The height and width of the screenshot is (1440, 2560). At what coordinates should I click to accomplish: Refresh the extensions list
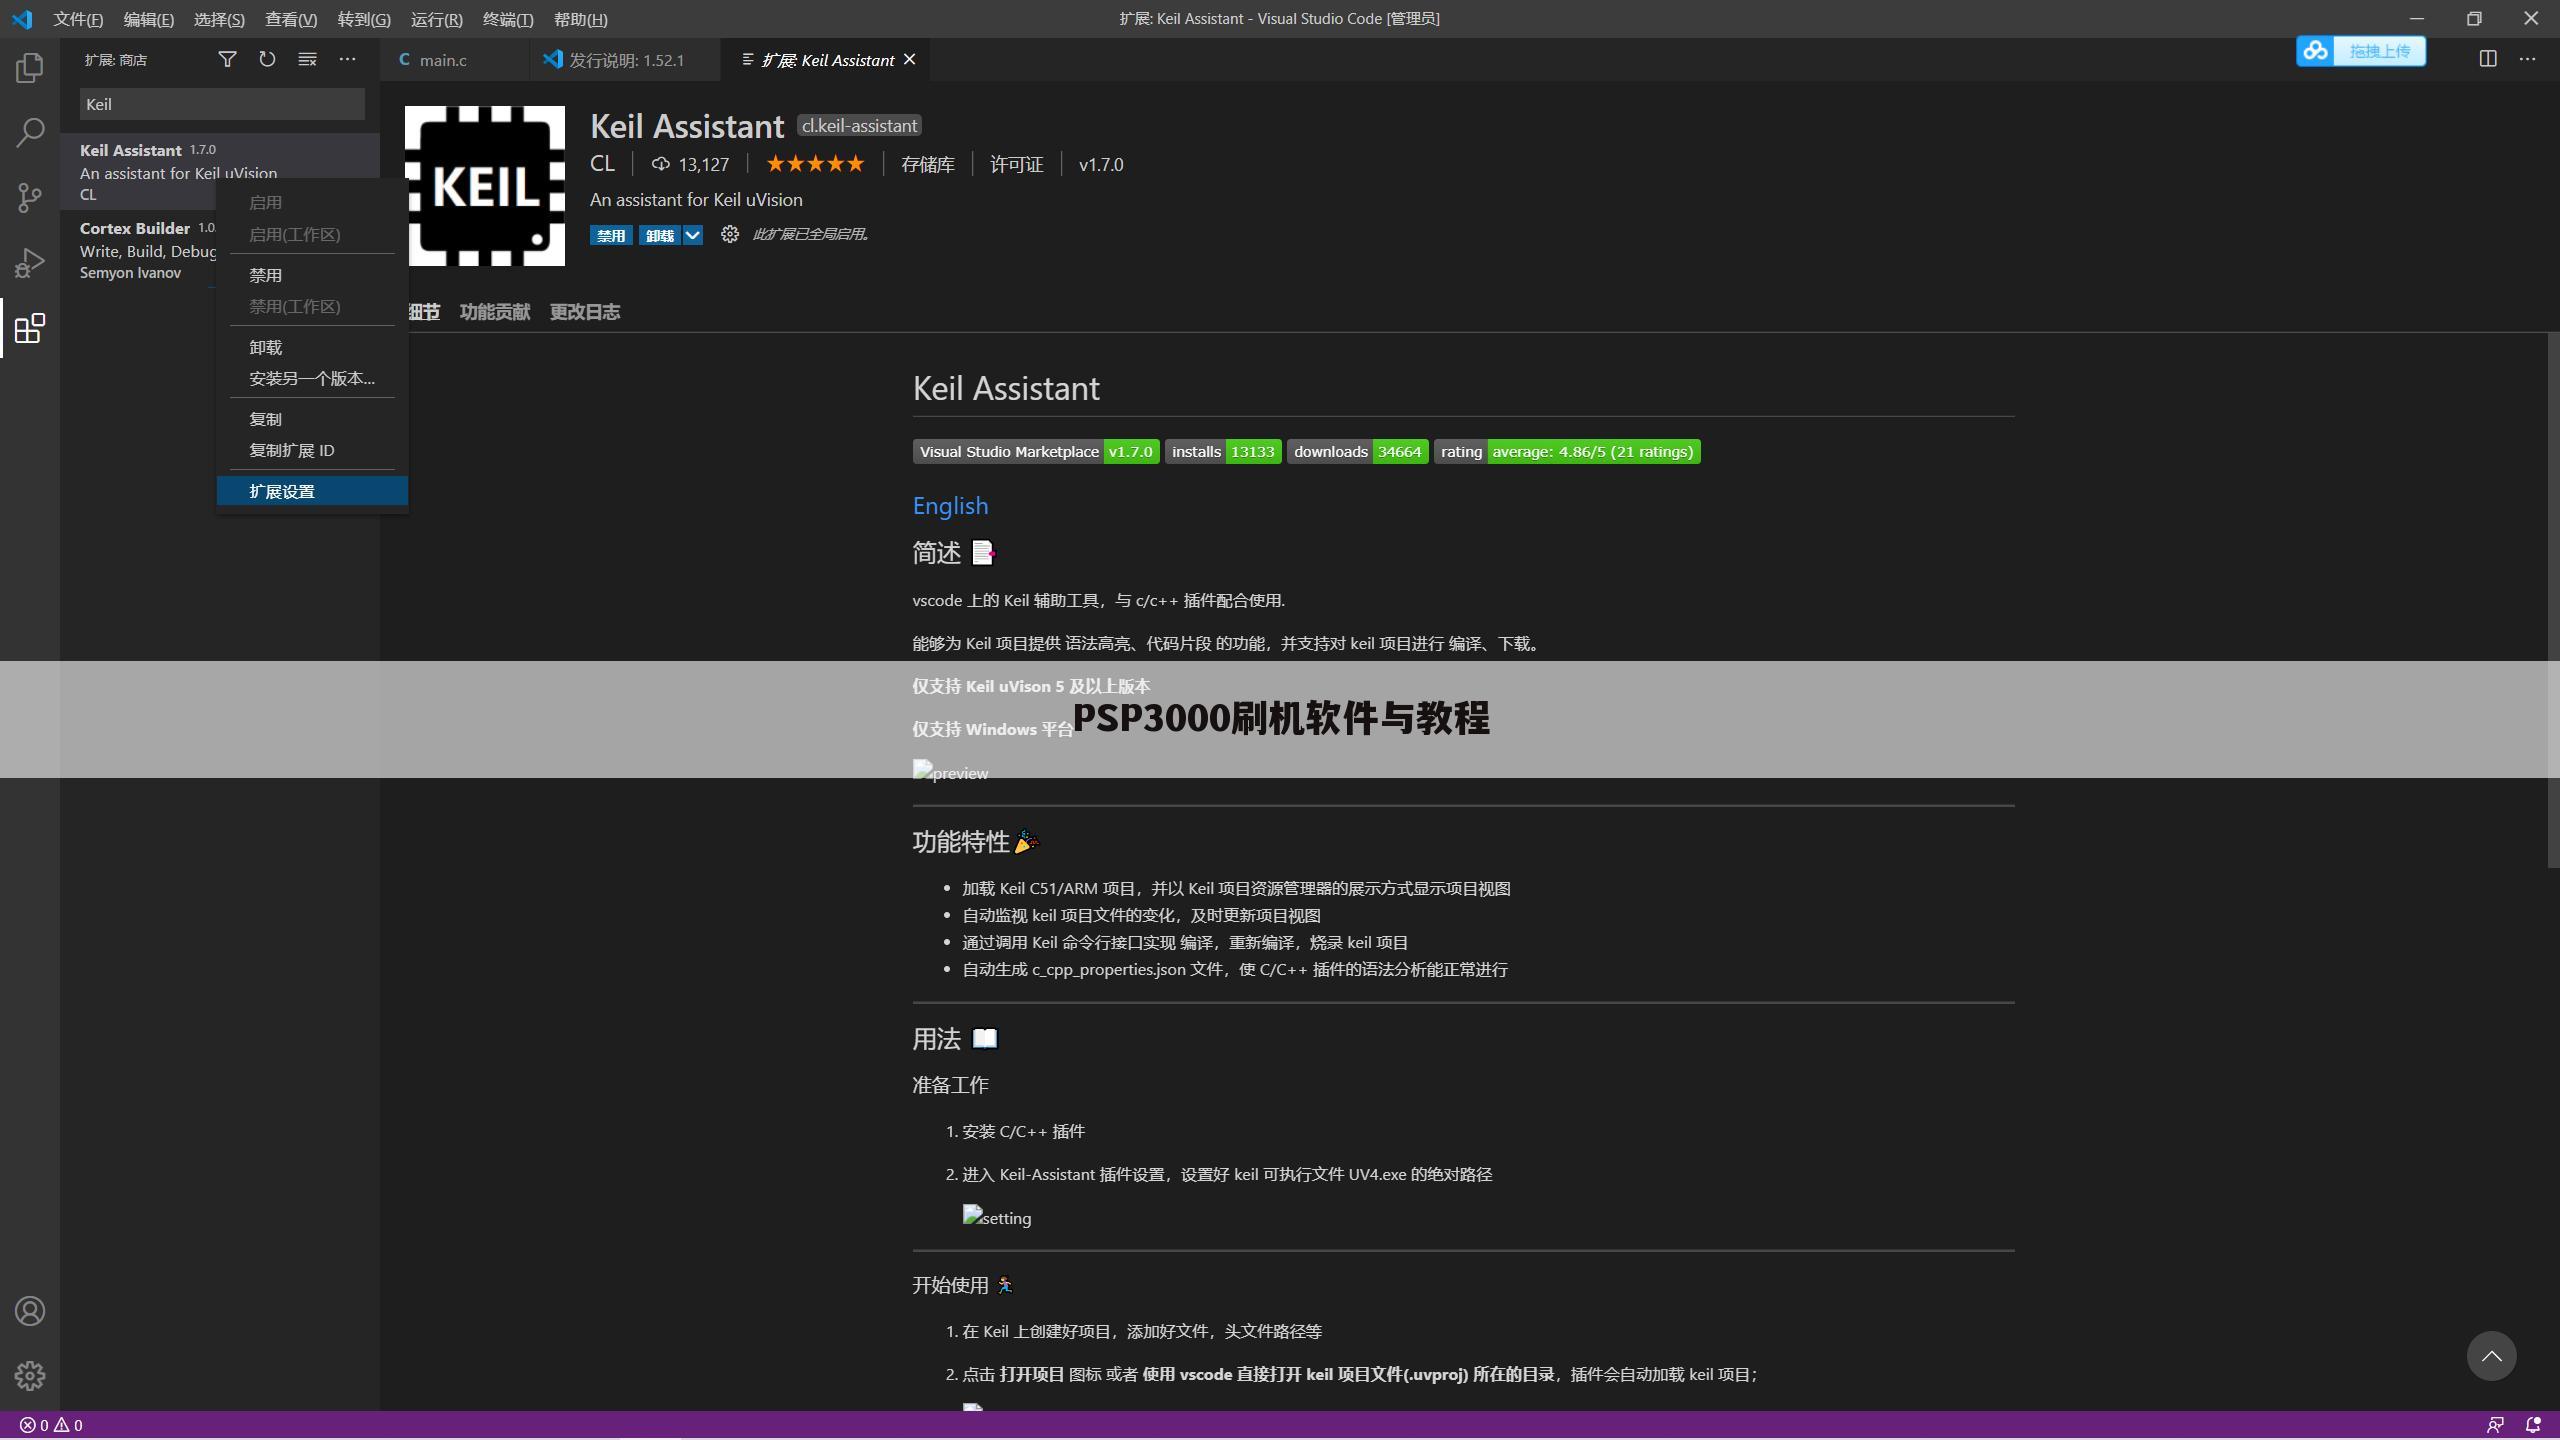[267, 60]
